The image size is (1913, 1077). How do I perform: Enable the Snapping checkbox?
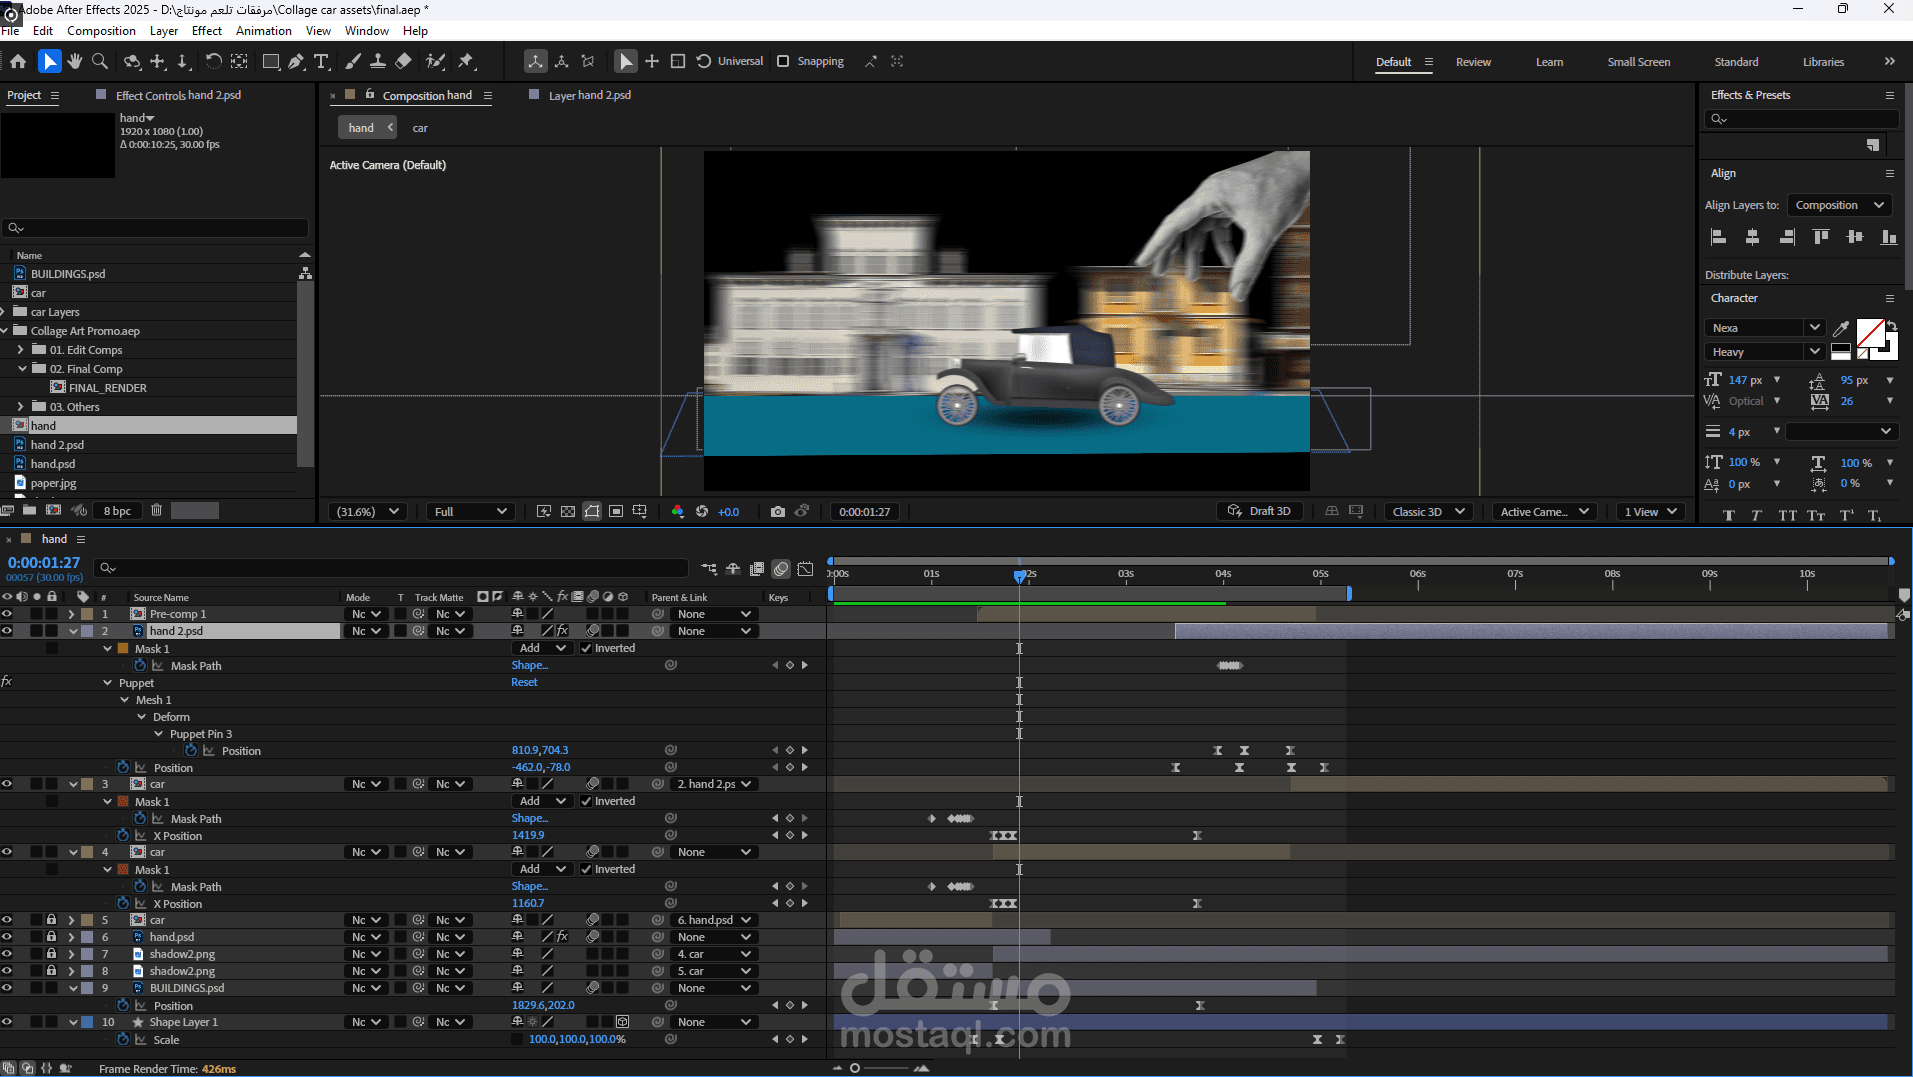point(783,61)
